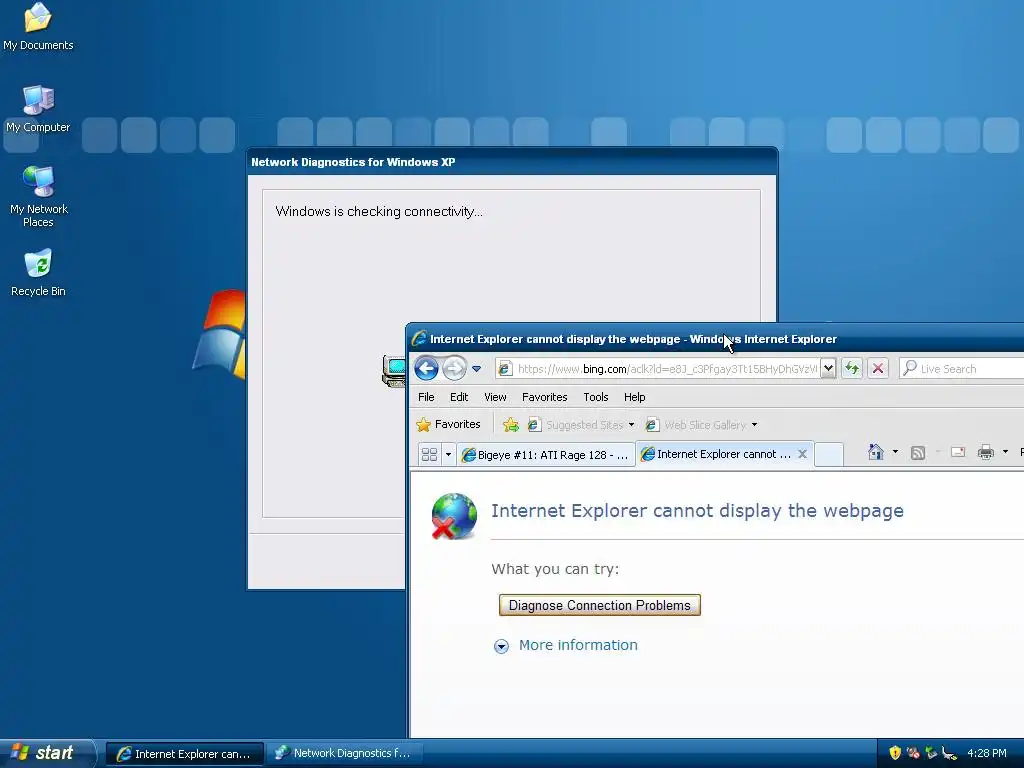The image size is (1024, 768).
Task: Click the globe with red X error icon
Action: (x=454, y=516)
